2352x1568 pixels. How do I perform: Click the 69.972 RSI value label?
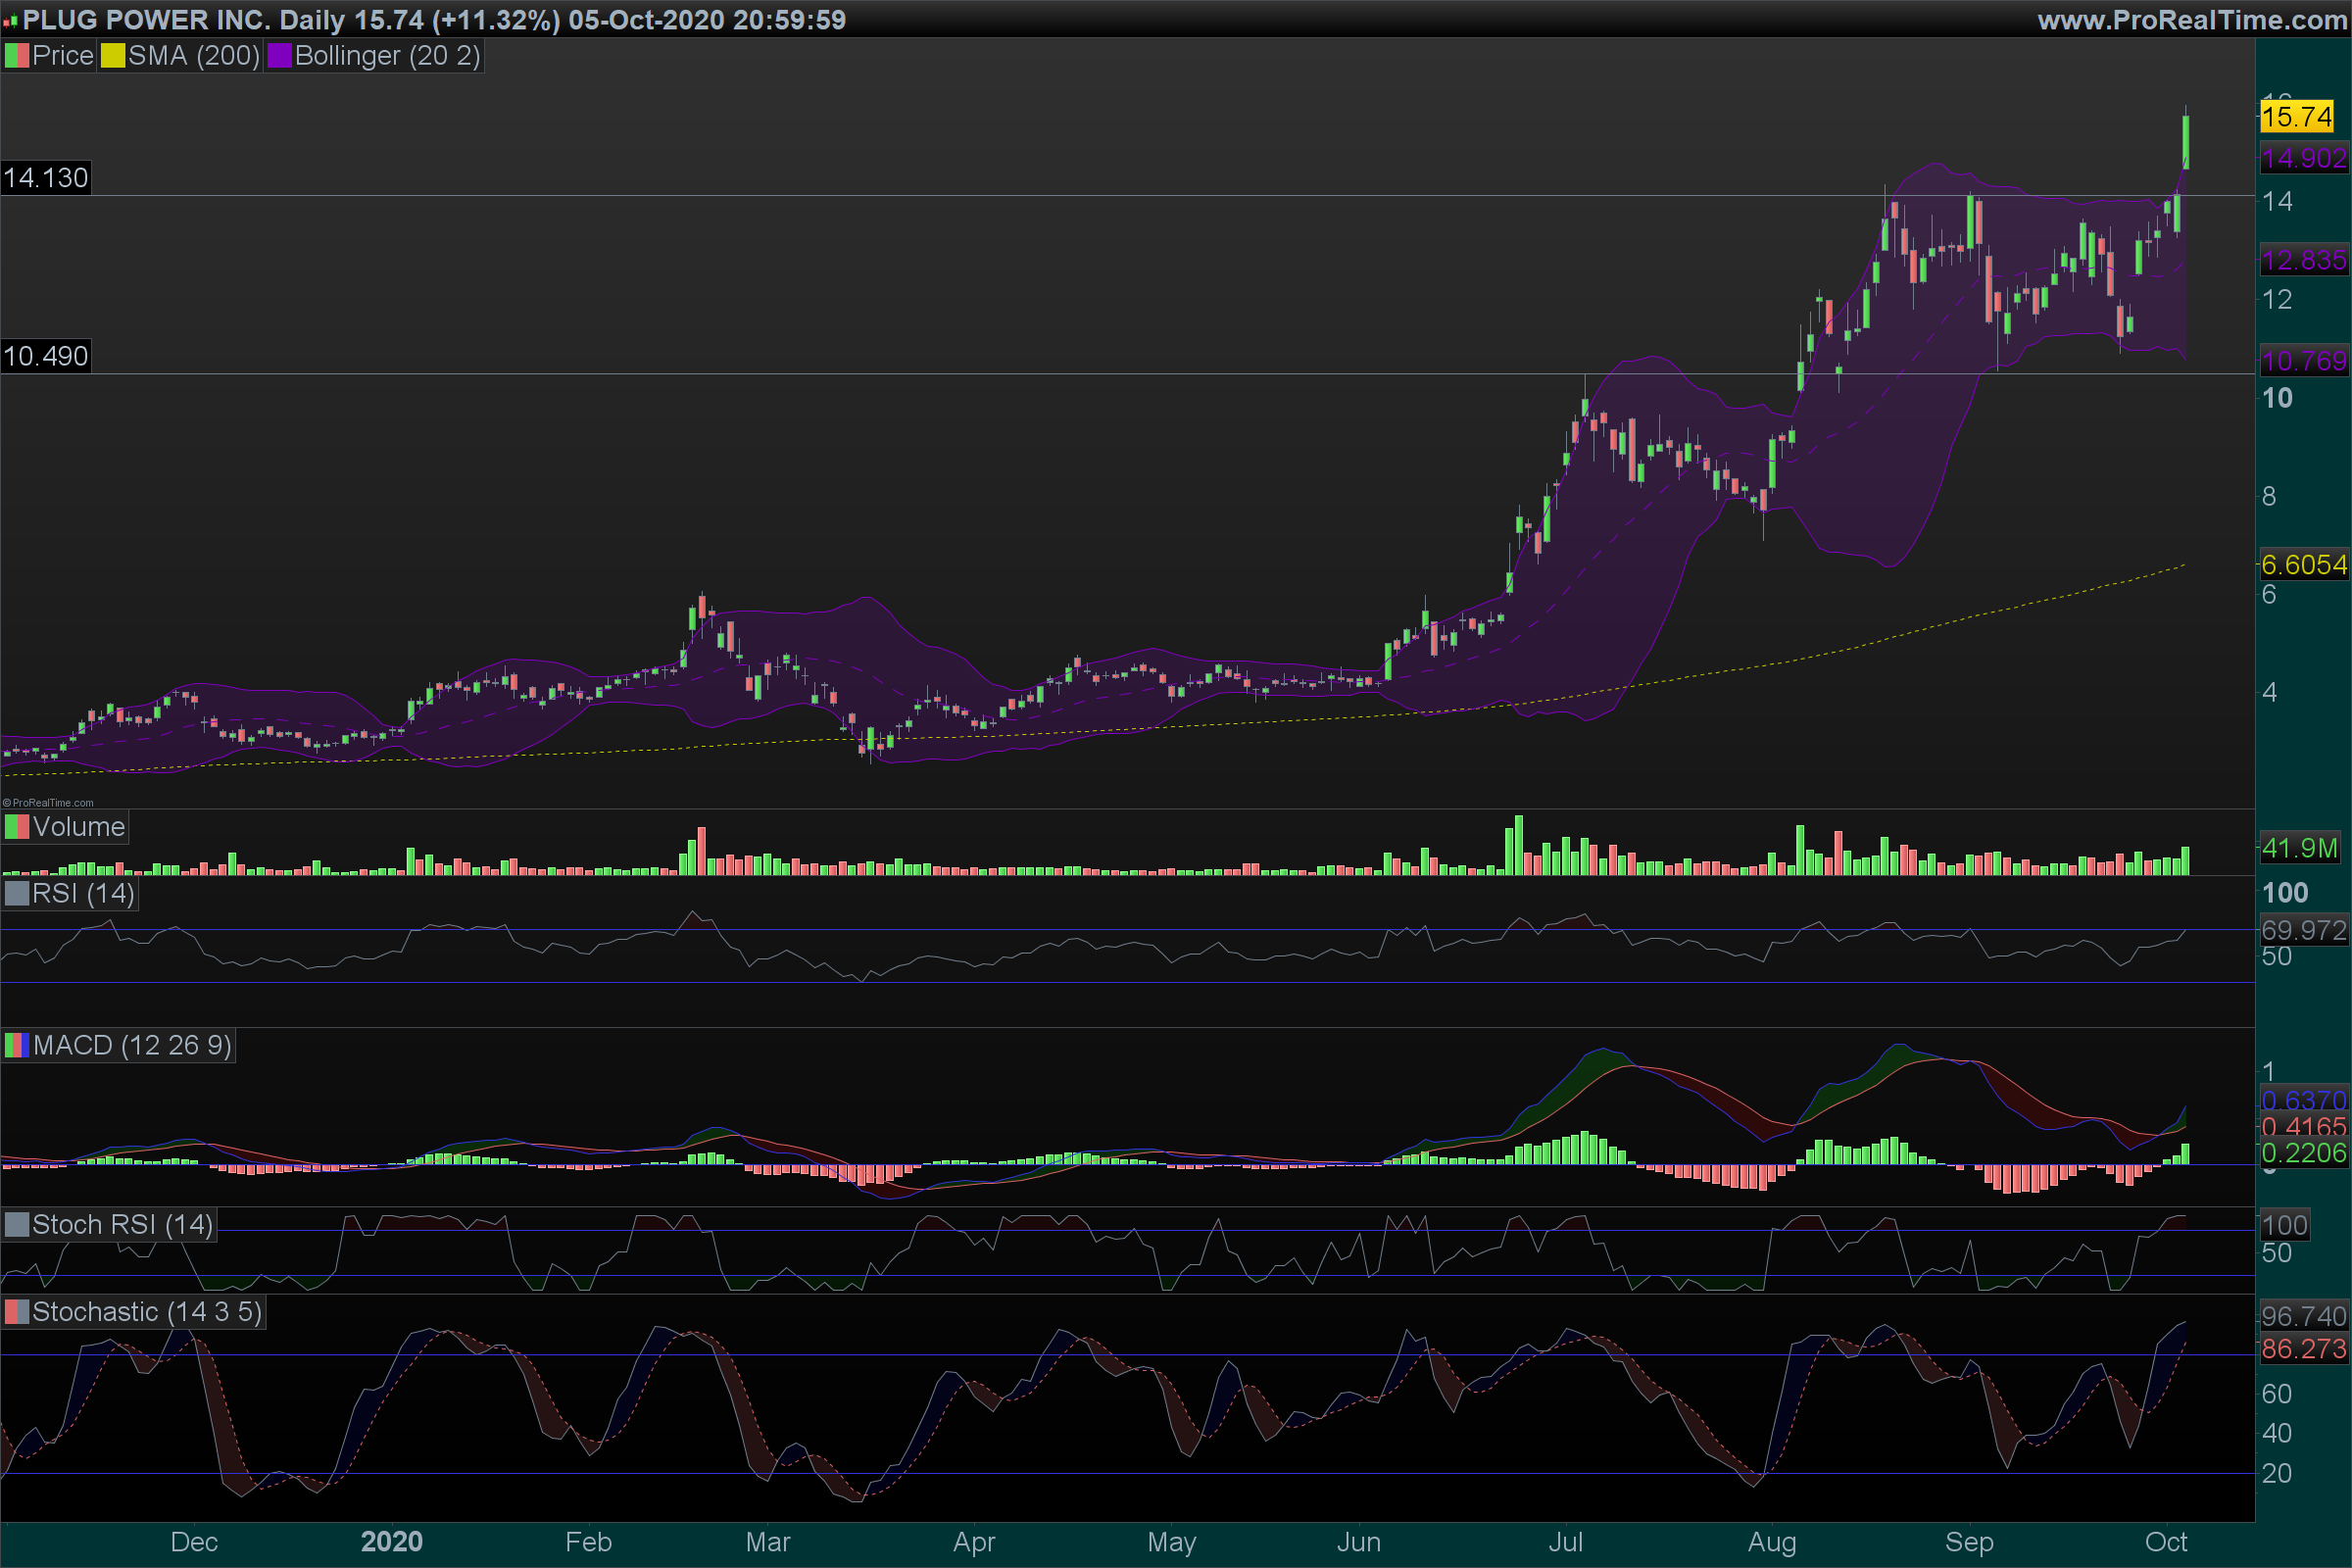click(2303, 931)
